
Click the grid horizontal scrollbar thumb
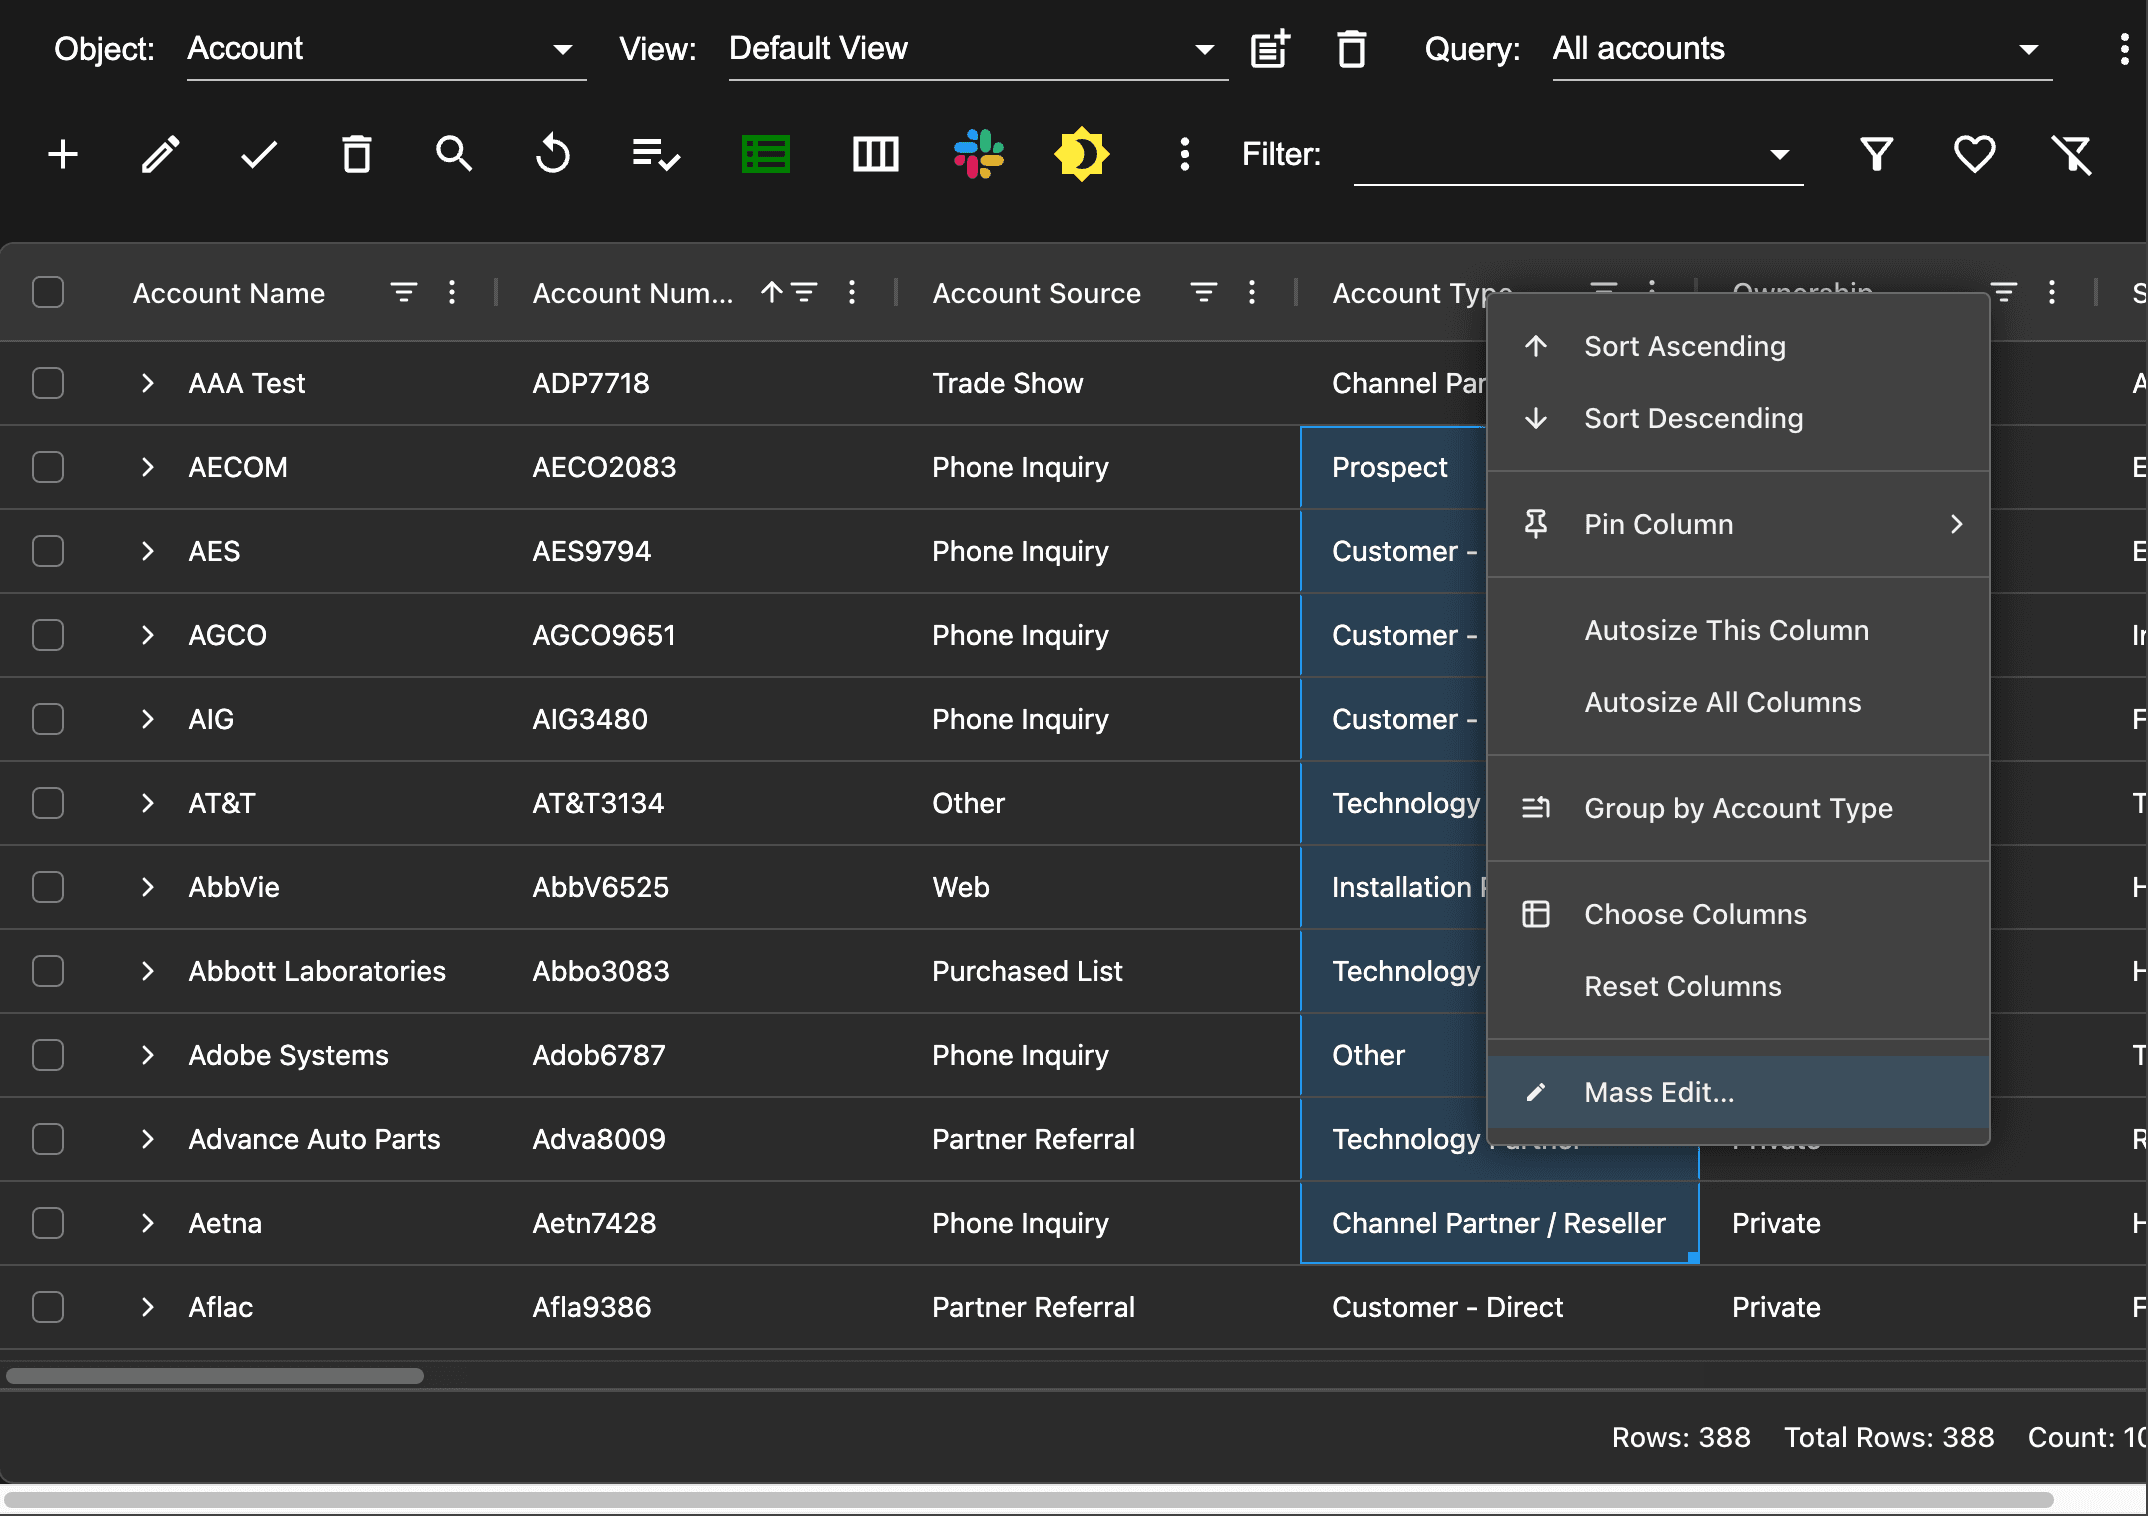pos(215,1376)
